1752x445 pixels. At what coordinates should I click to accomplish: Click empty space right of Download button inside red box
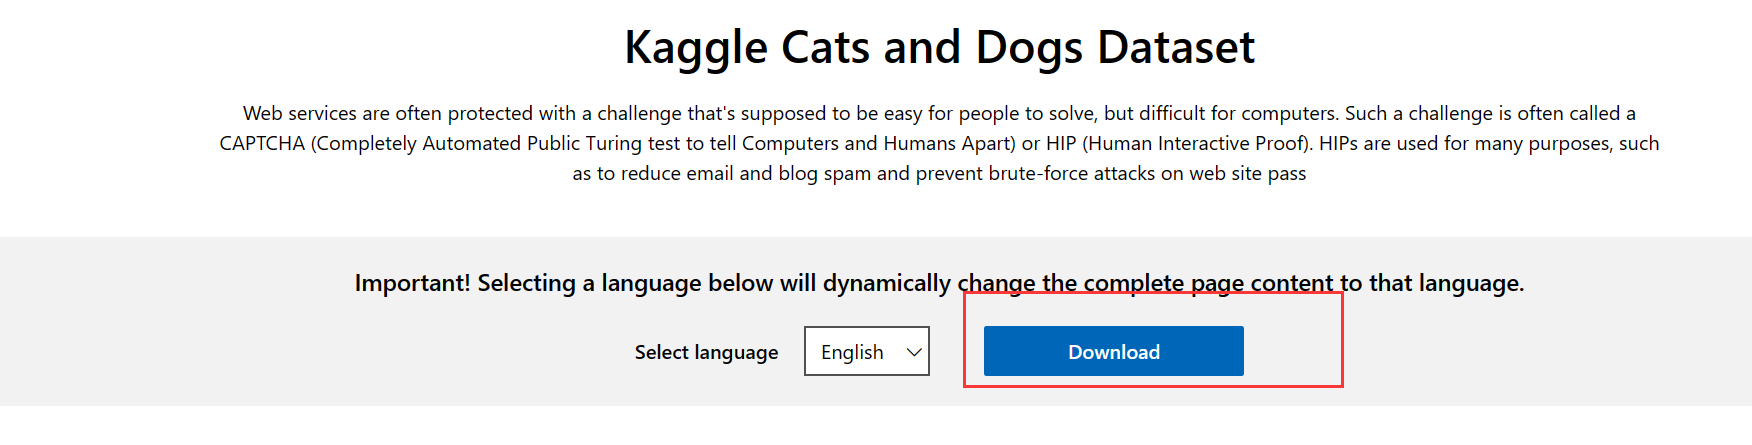(1292, 352)
